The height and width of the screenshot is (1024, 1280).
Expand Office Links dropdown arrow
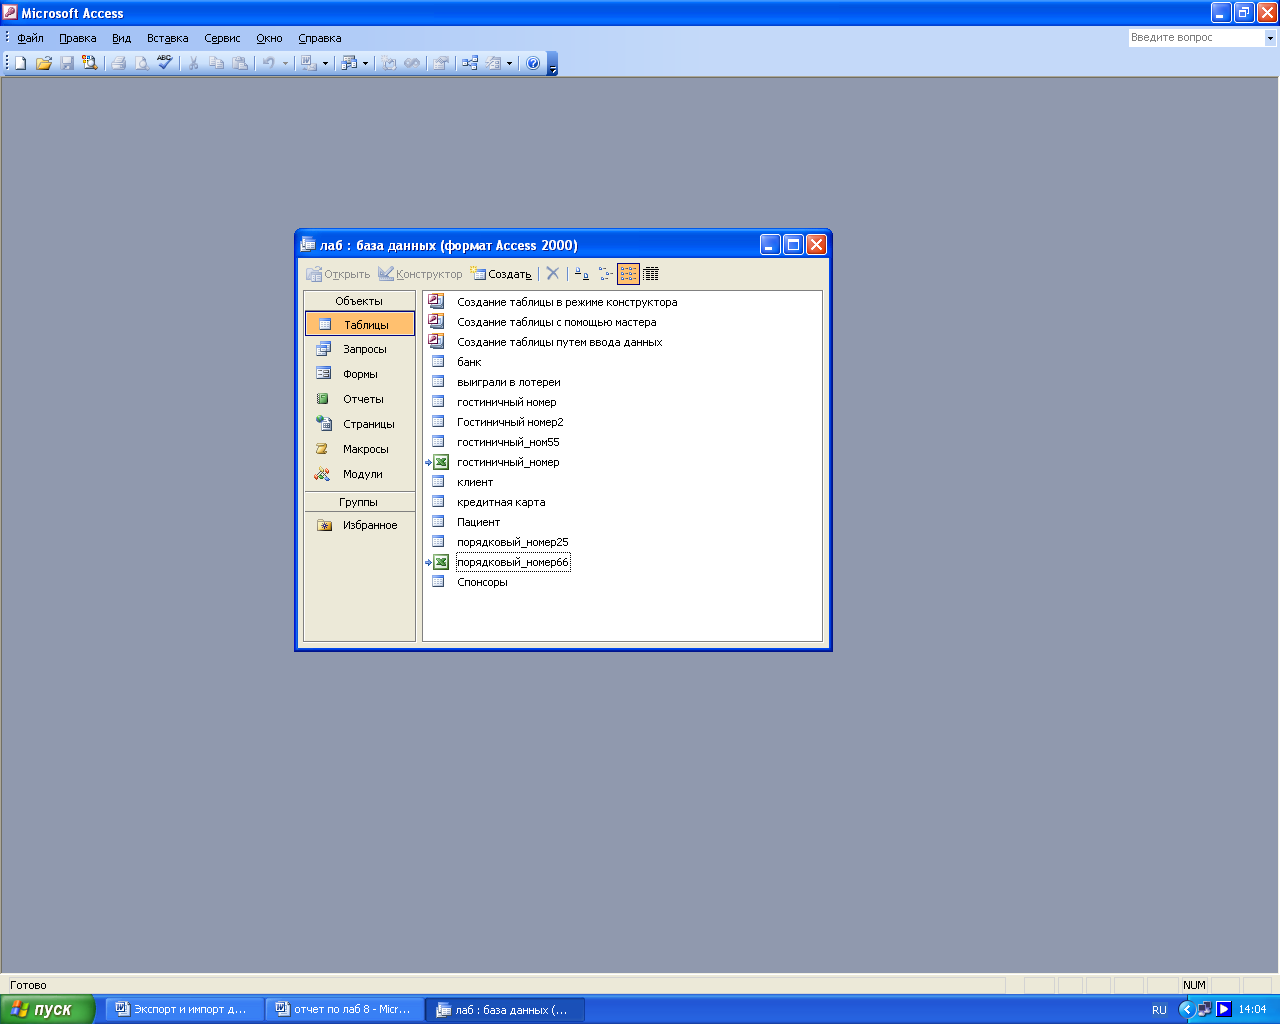click(x=325, y=63)
